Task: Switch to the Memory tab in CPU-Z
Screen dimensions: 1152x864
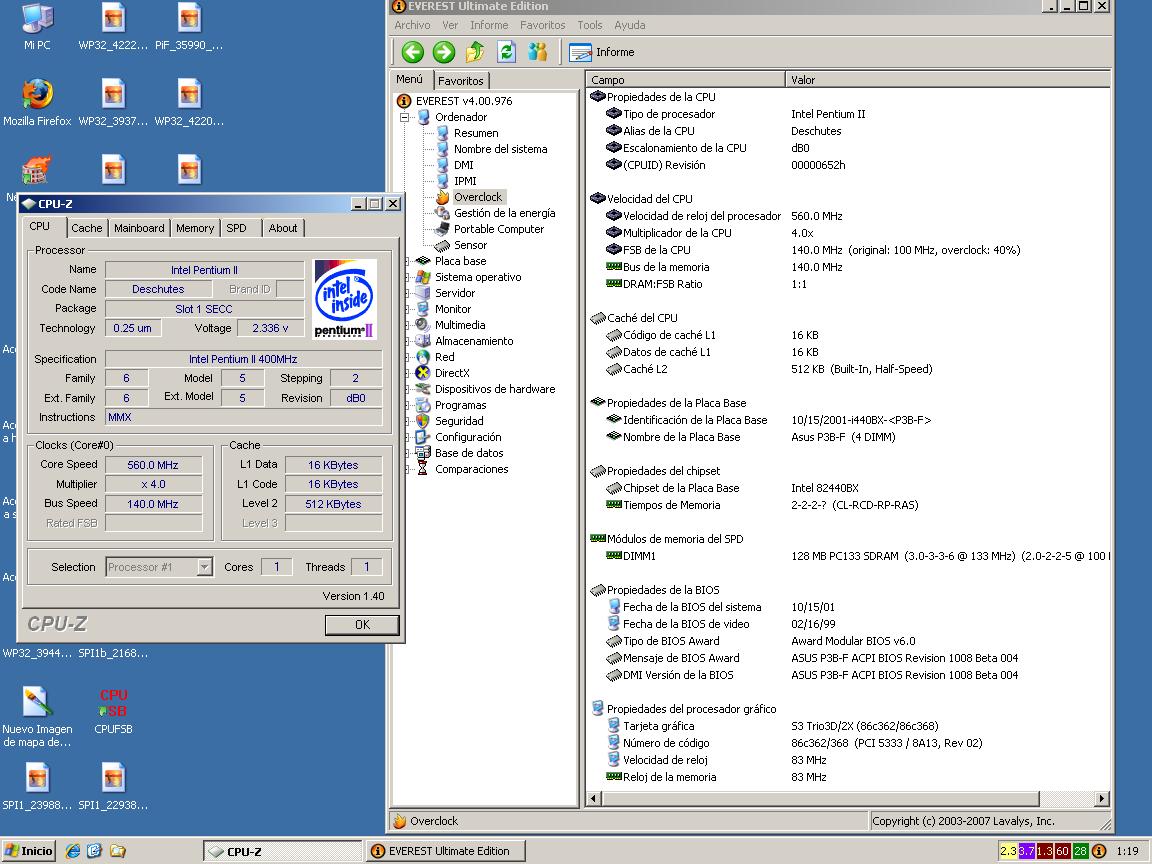Action: pyautogui.click(x=195, y=228)
